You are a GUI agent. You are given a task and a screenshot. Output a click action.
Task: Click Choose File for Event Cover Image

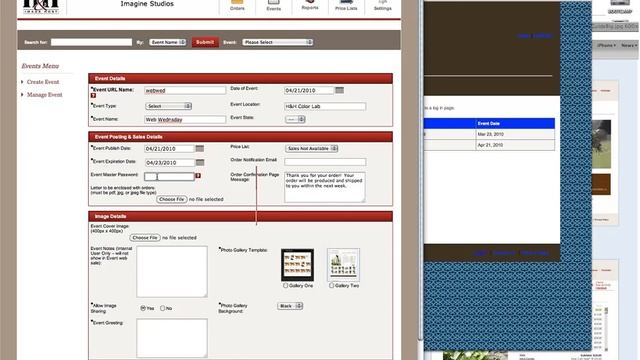coord(145,238)
